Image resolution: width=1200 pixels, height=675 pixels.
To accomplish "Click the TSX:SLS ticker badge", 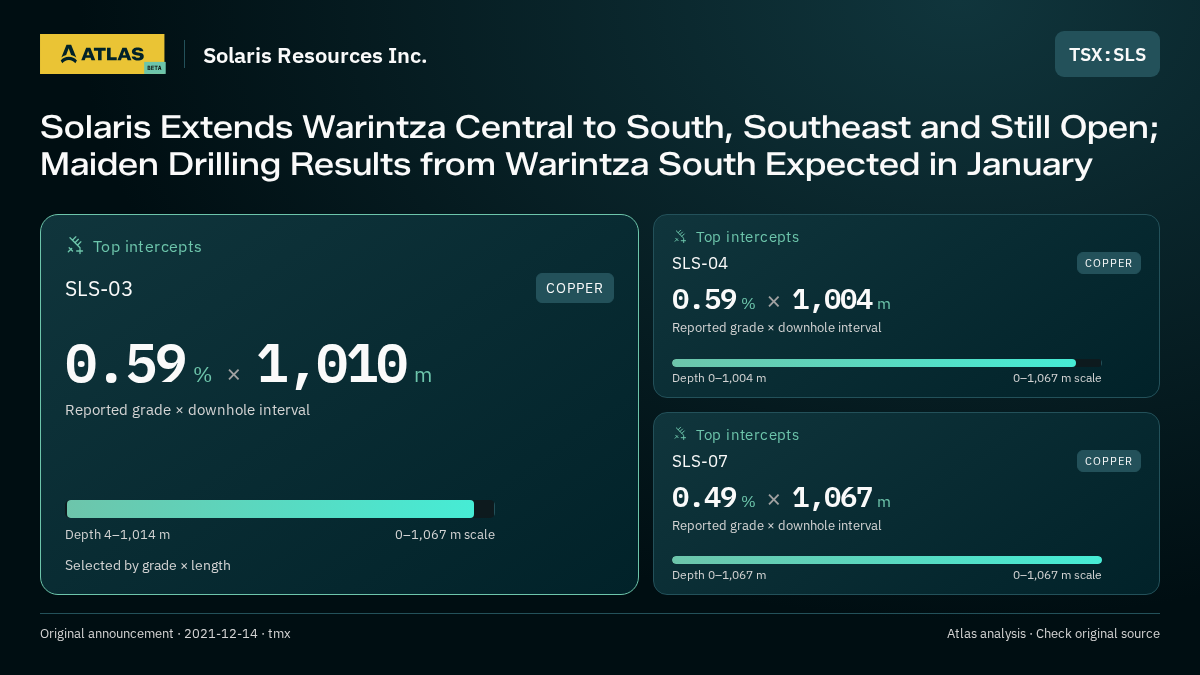I will pos(1107,54).
